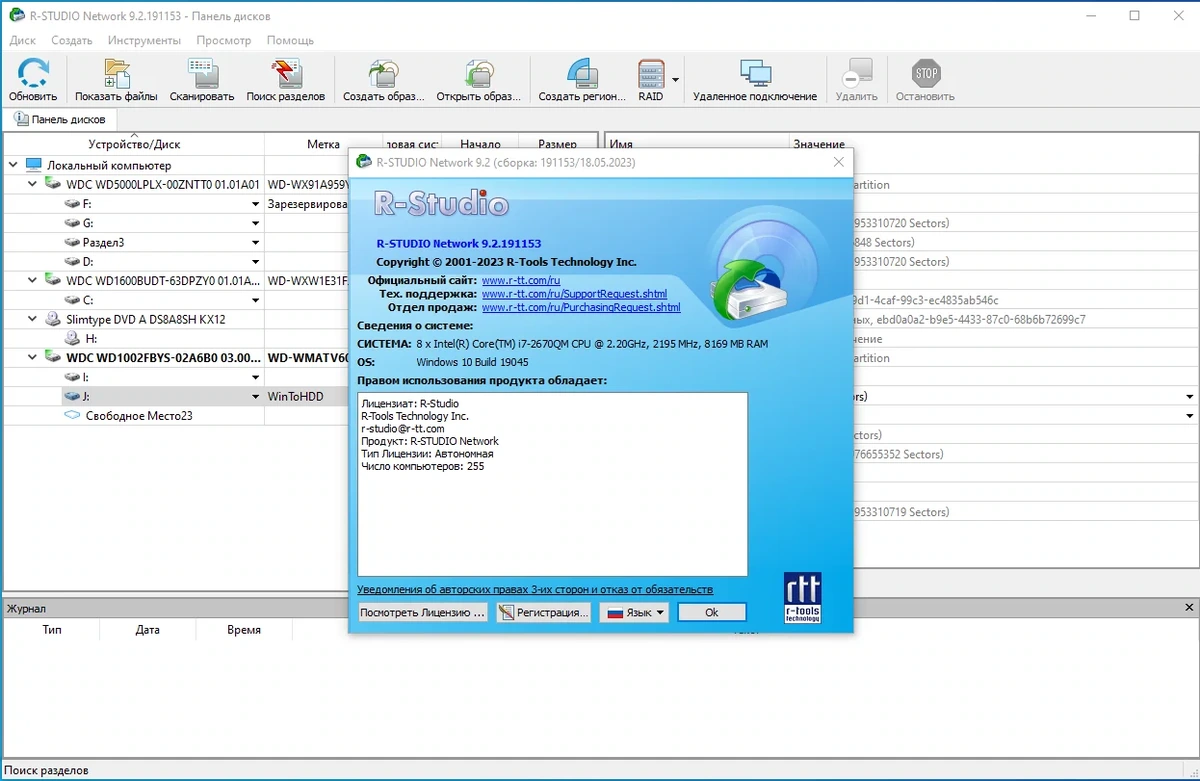Open the SupportRequest.shtml support link
The height and width of the screenshot is (781, 1200).
pyautogui.click(x=574, y=294)
